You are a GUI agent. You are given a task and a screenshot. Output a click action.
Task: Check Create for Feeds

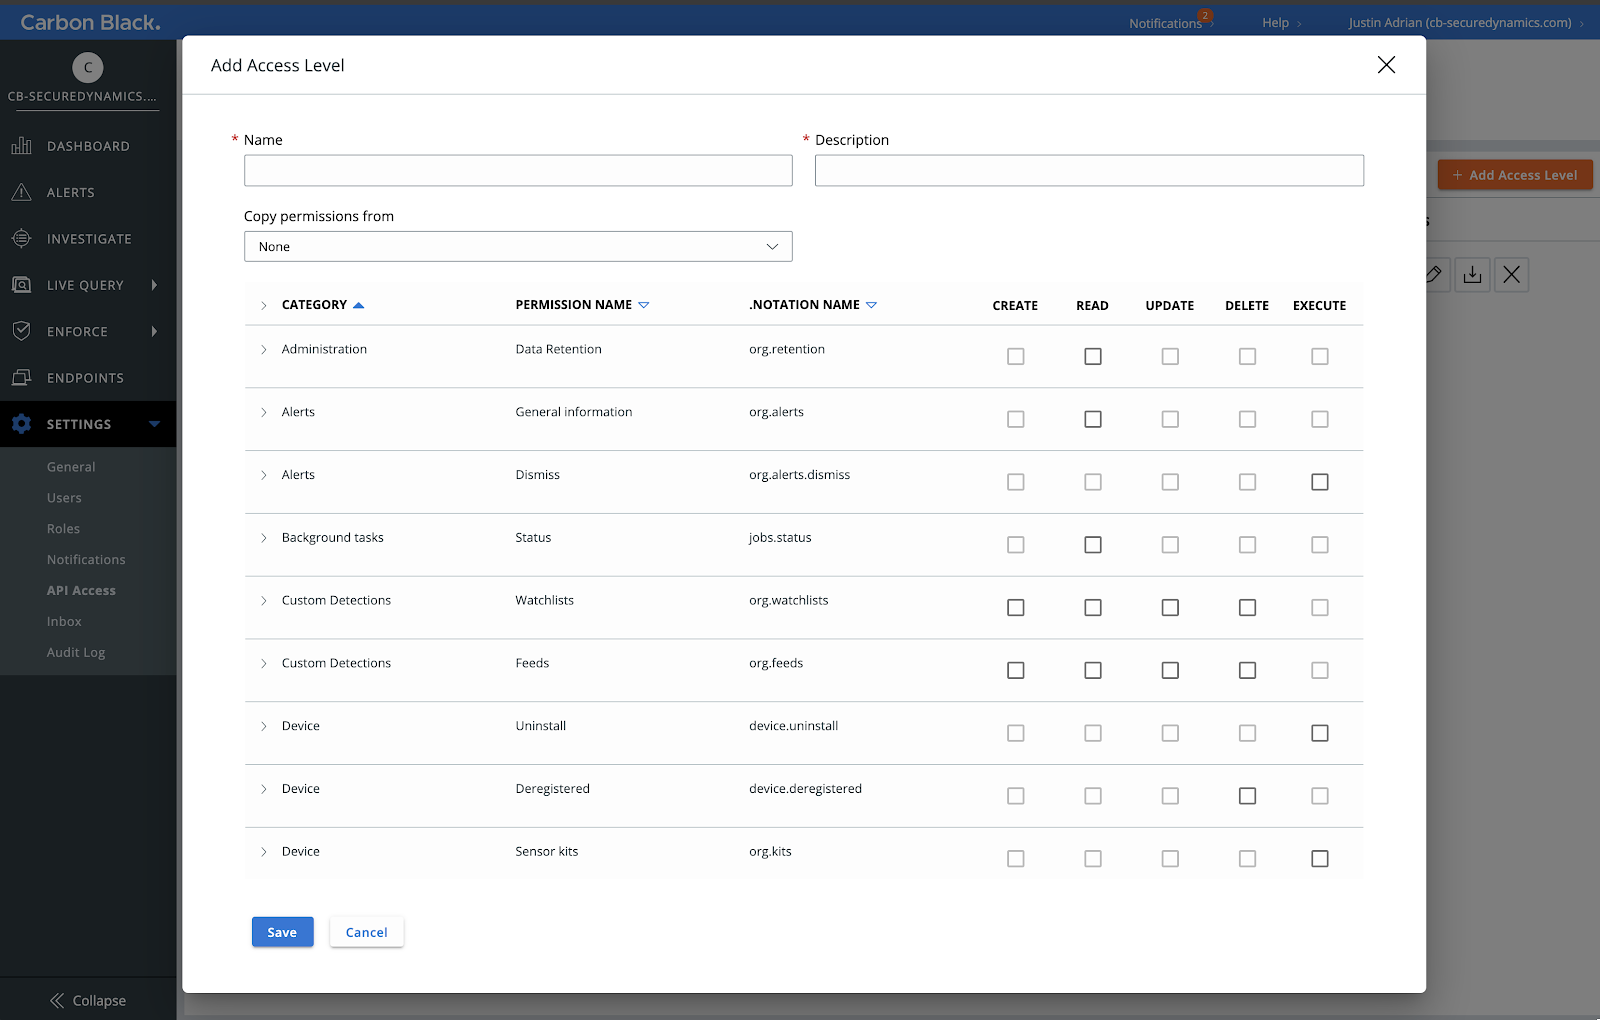1016,670
